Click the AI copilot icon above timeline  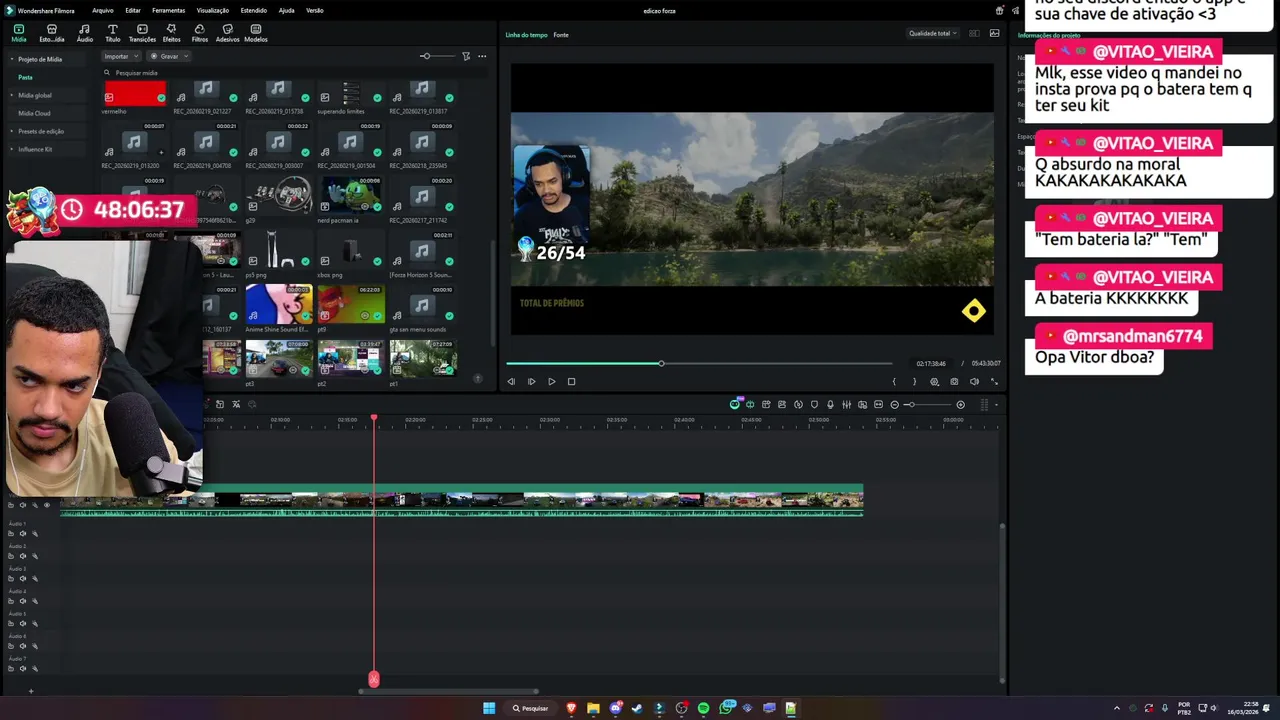[x=735, y=403]
